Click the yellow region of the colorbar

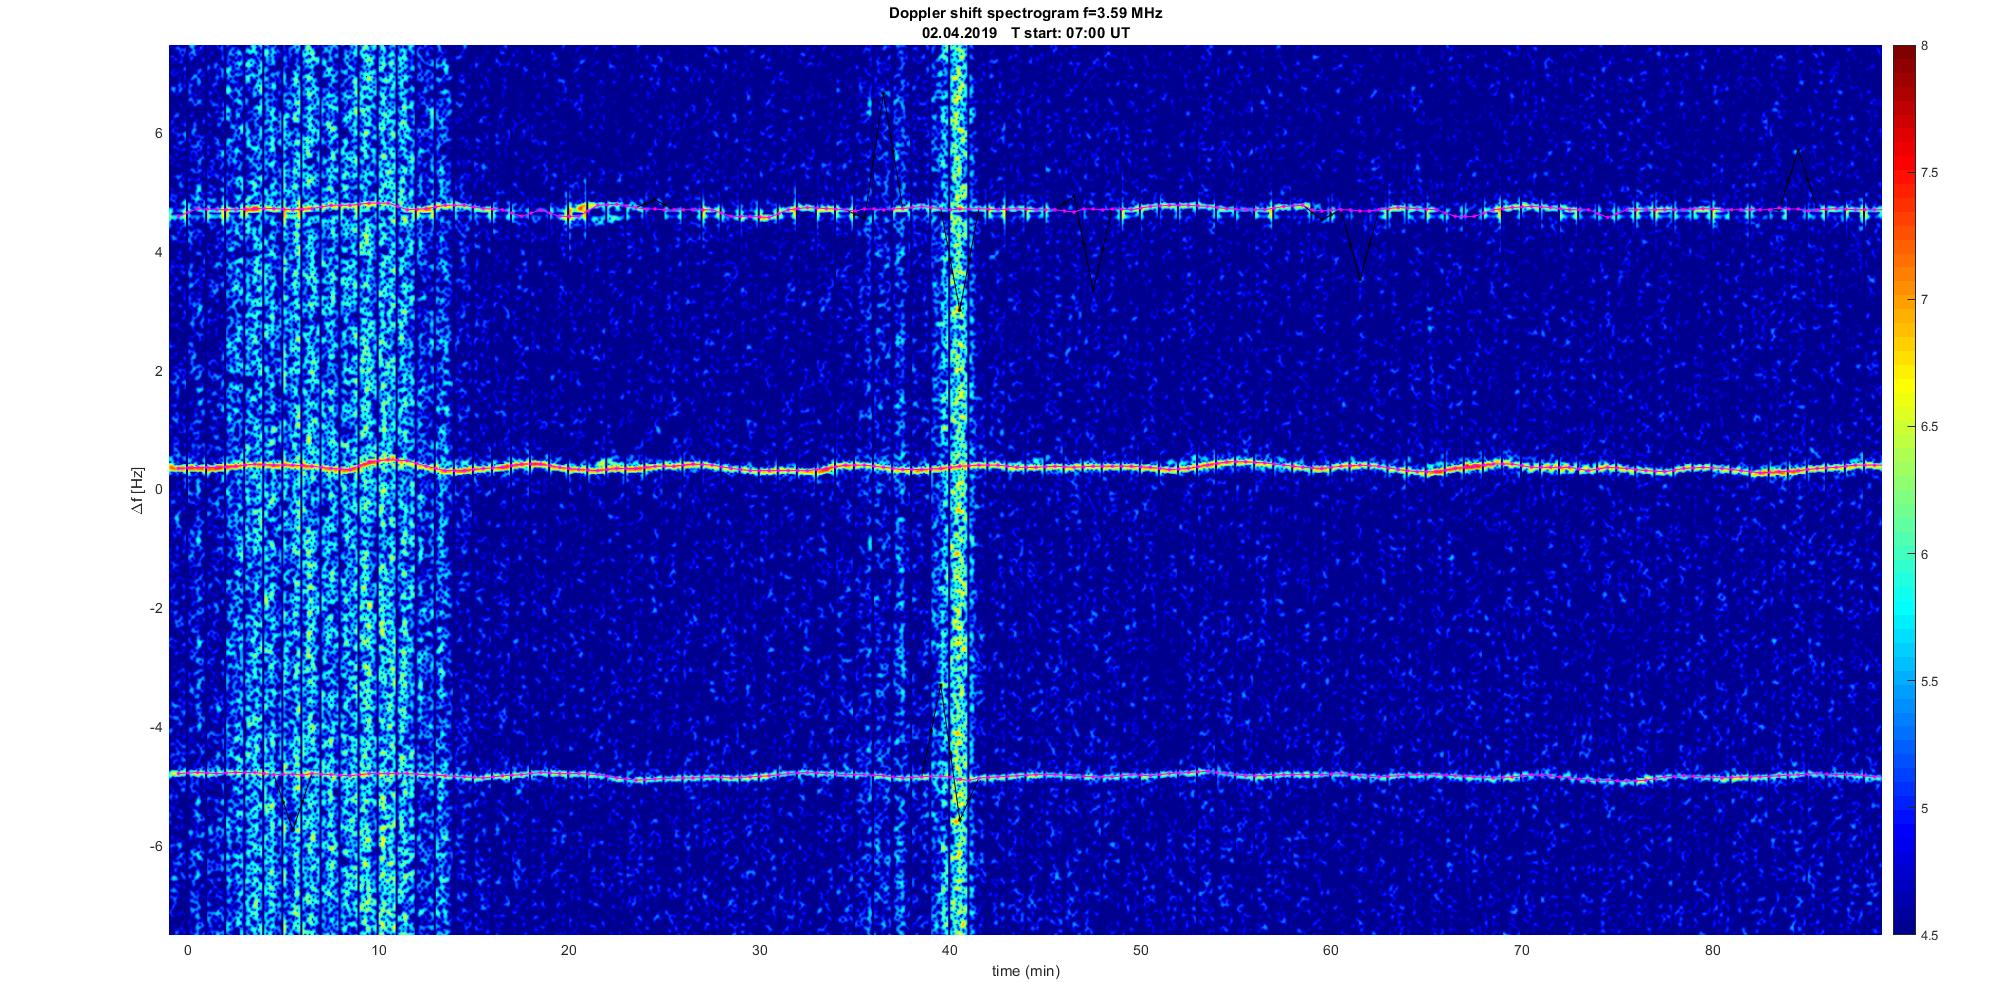(1904, 385)
